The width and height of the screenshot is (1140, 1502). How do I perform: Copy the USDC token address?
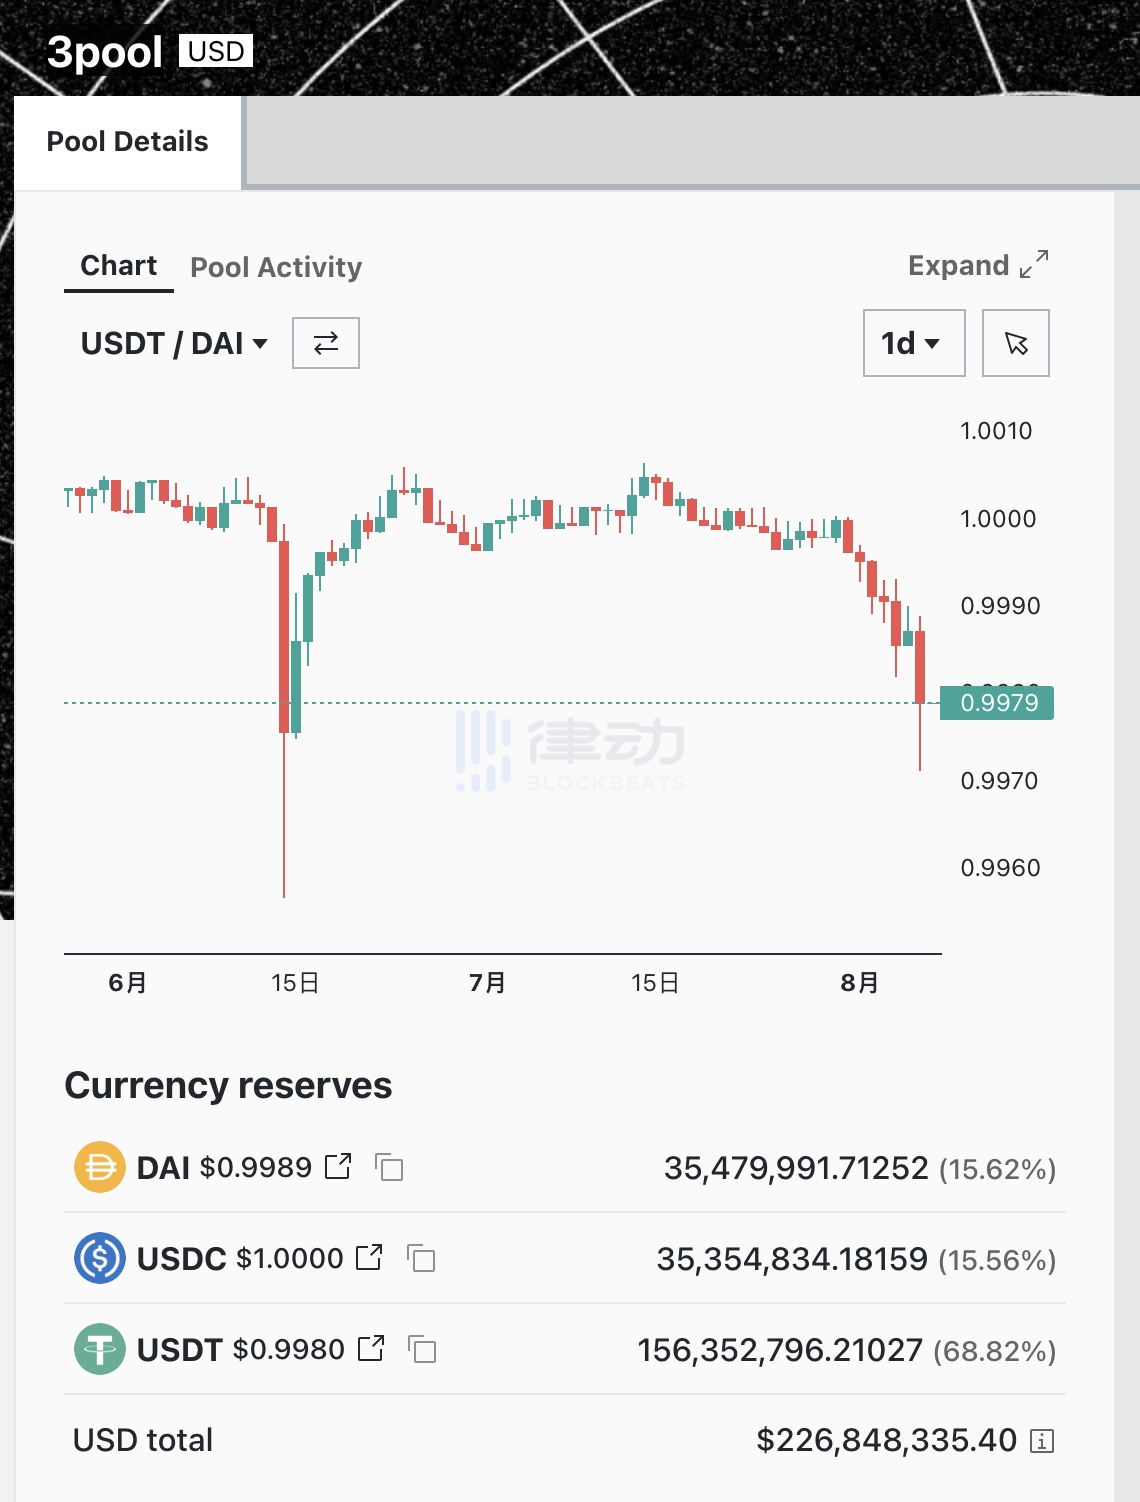coord(422,1258)
